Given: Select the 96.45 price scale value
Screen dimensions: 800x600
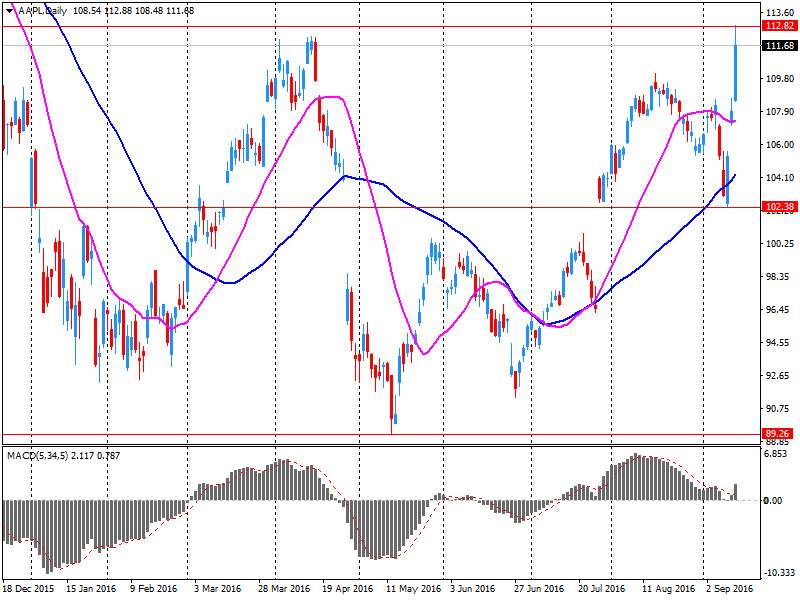Looking at the screenshot, I should click(780, 310).
